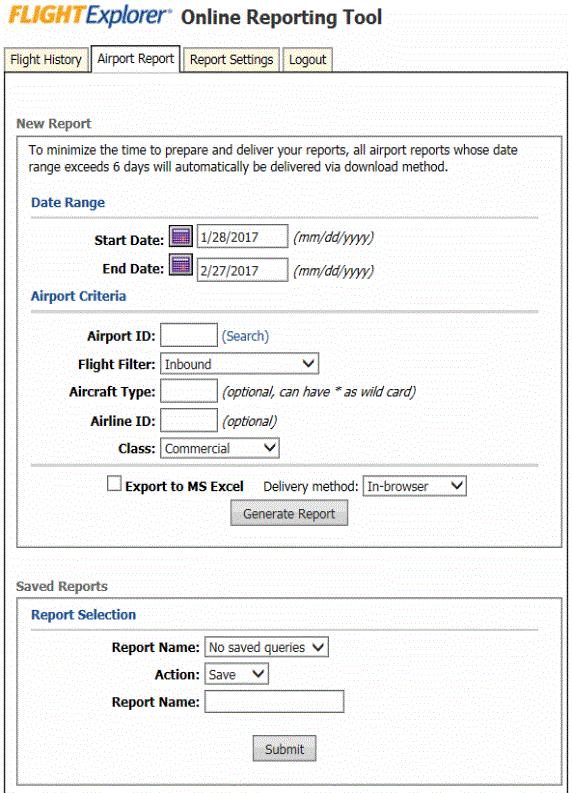572x793 pixels.
Task: Focus the Start Date input field
Action: click(242, 236)
